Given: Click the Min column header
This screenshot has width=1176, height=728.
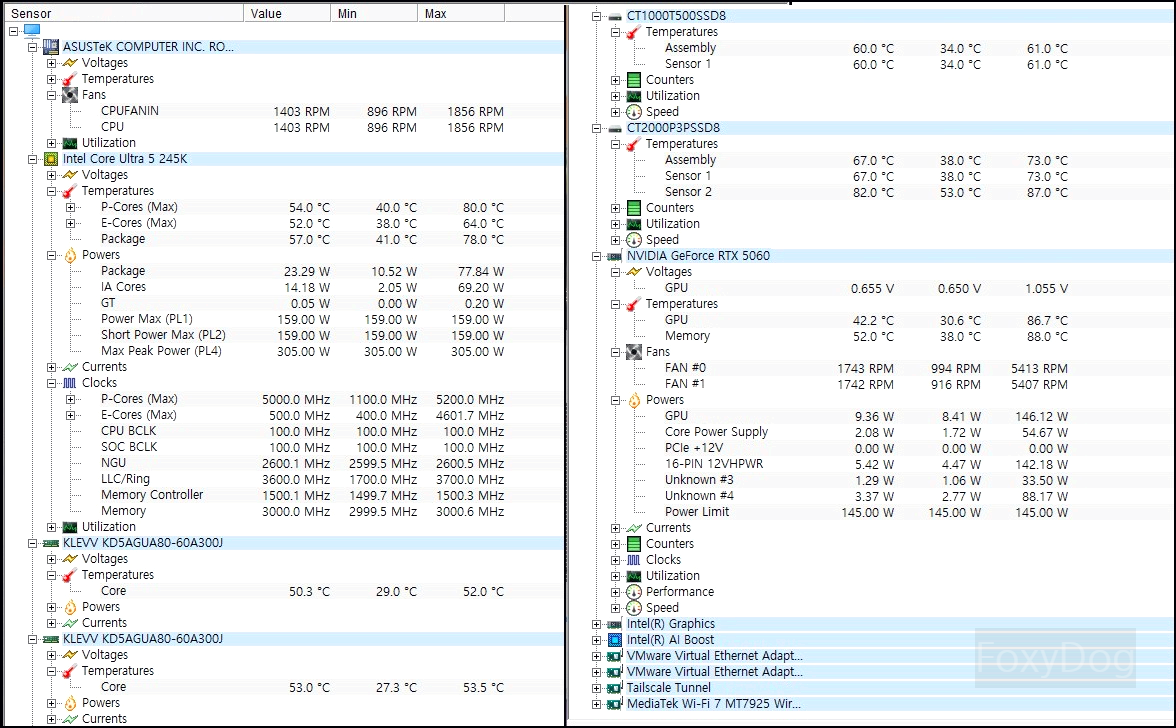Looking at the screenshot, I should (374, 13).
